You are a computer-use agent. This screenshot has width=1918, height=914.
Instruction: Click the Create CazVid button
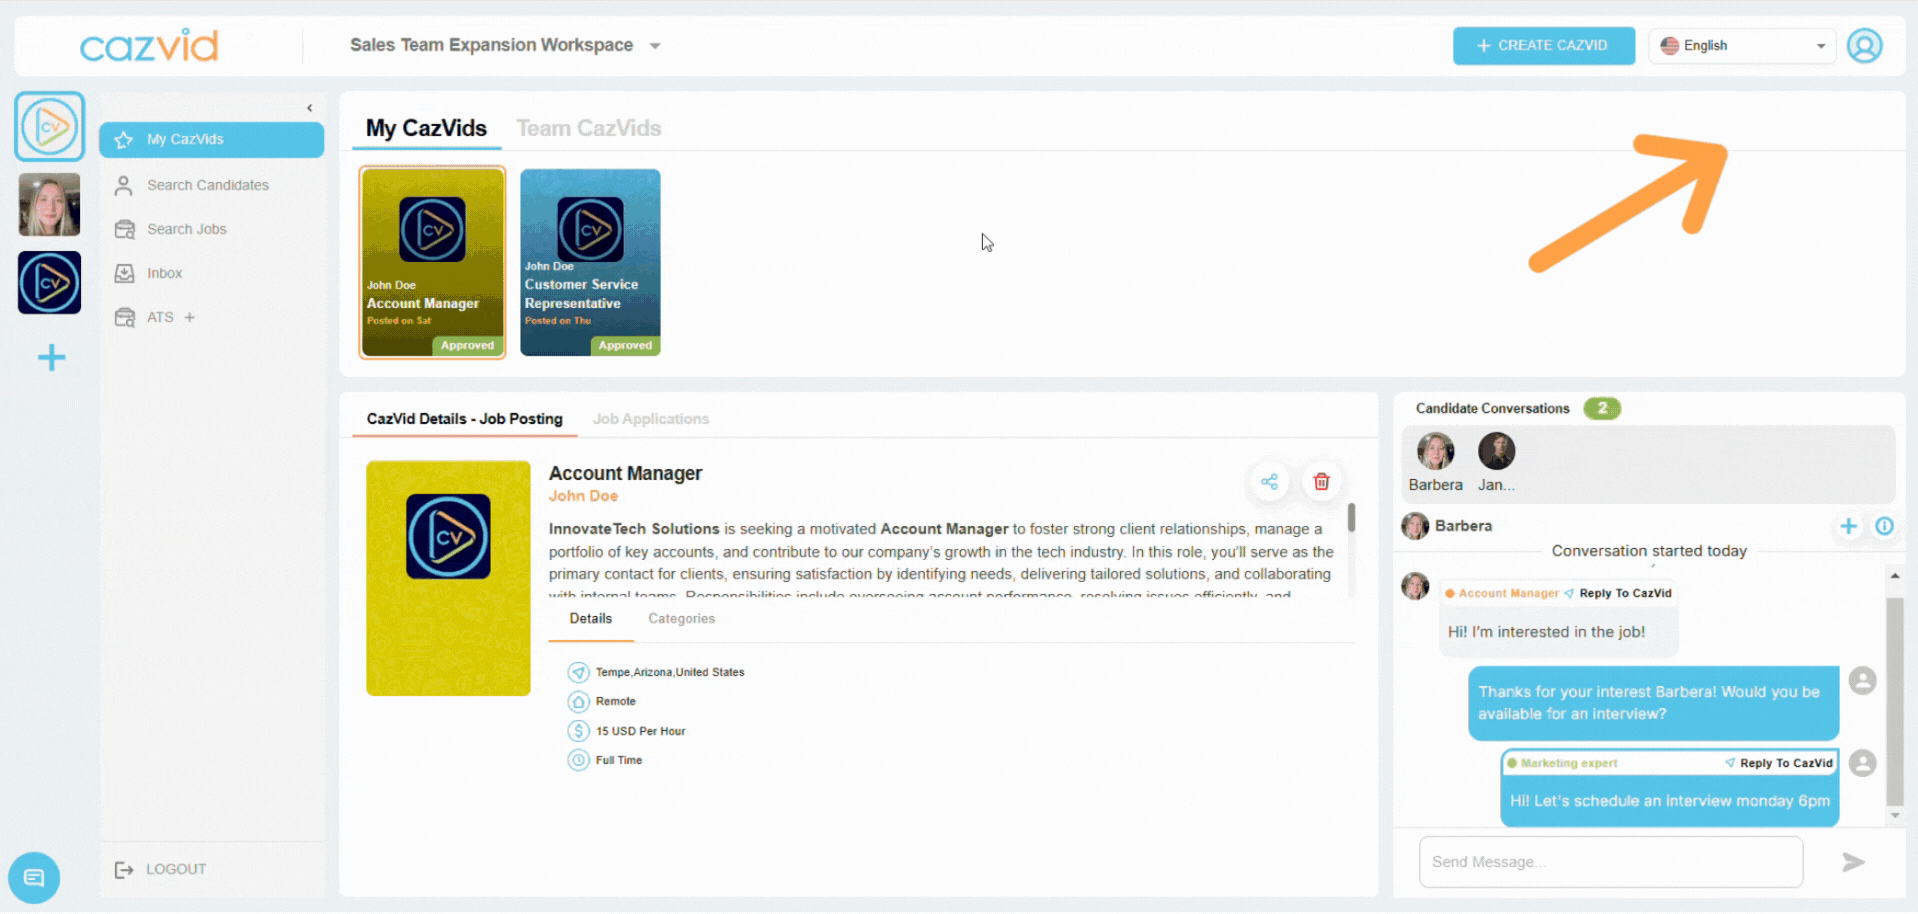(x=1543, y=46)
